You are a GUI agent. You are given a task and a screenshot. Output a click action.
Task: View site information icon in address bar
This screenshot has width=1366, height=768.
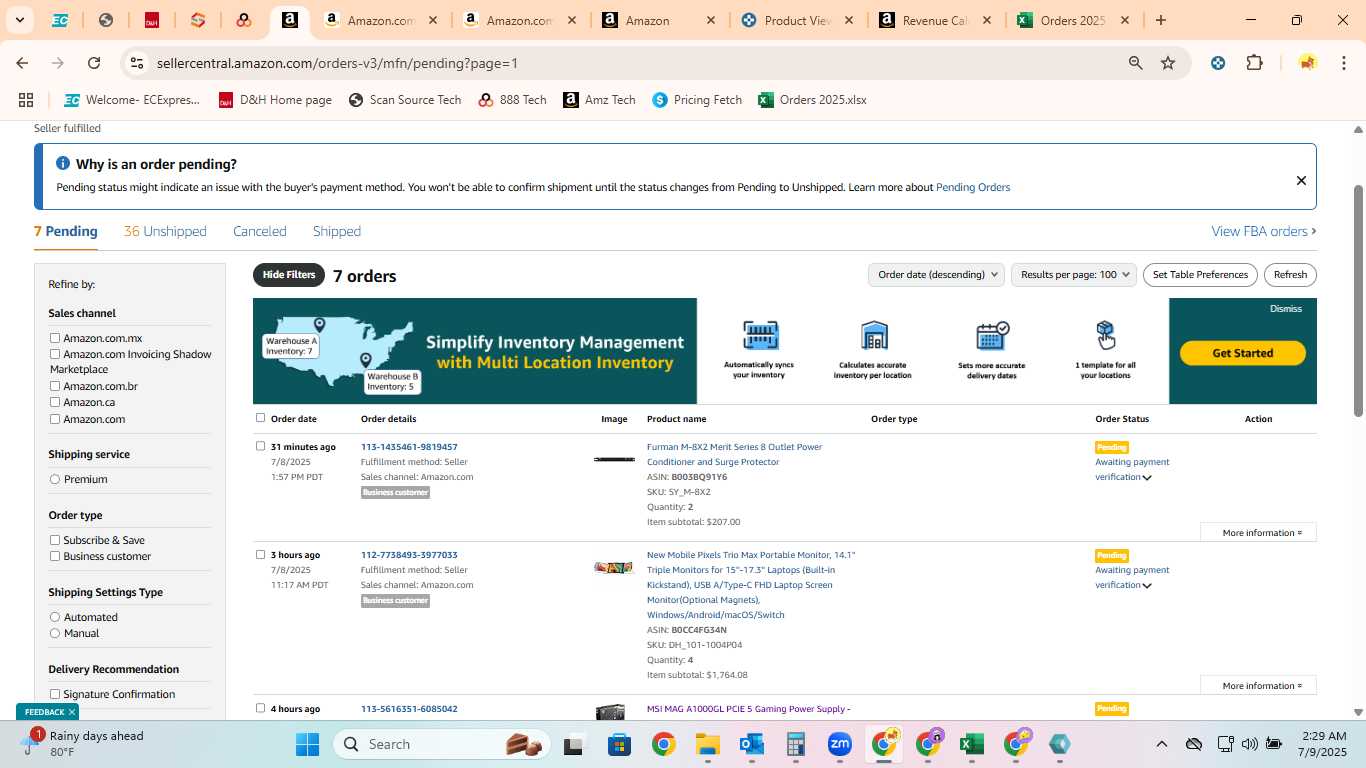coord(137,63)
